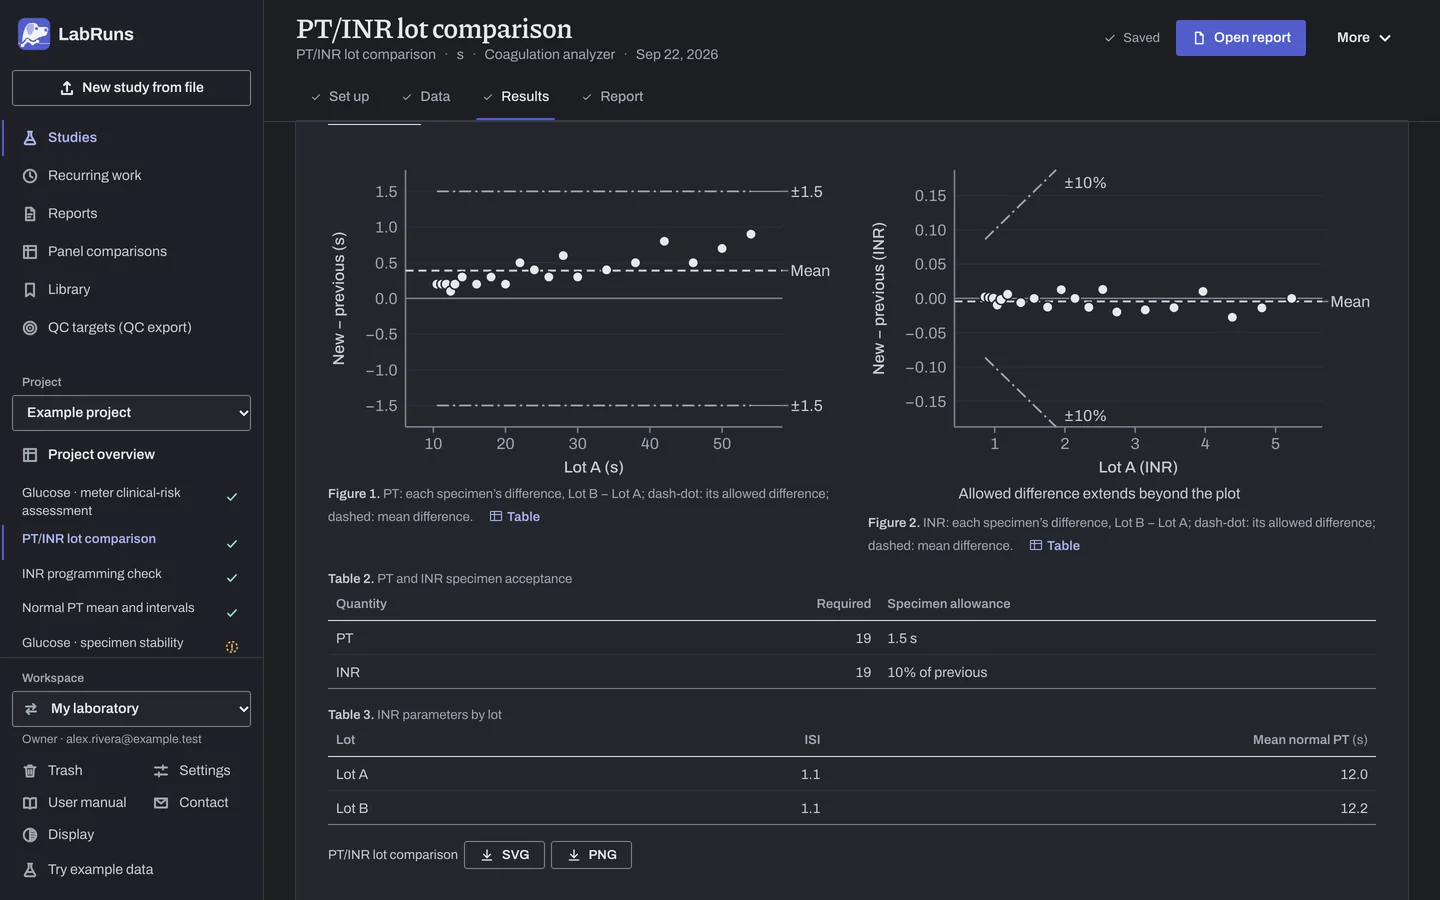Click the Open report button
Image resolution: width=1440 pixels, height=900 pixels.
point(1241,38)
